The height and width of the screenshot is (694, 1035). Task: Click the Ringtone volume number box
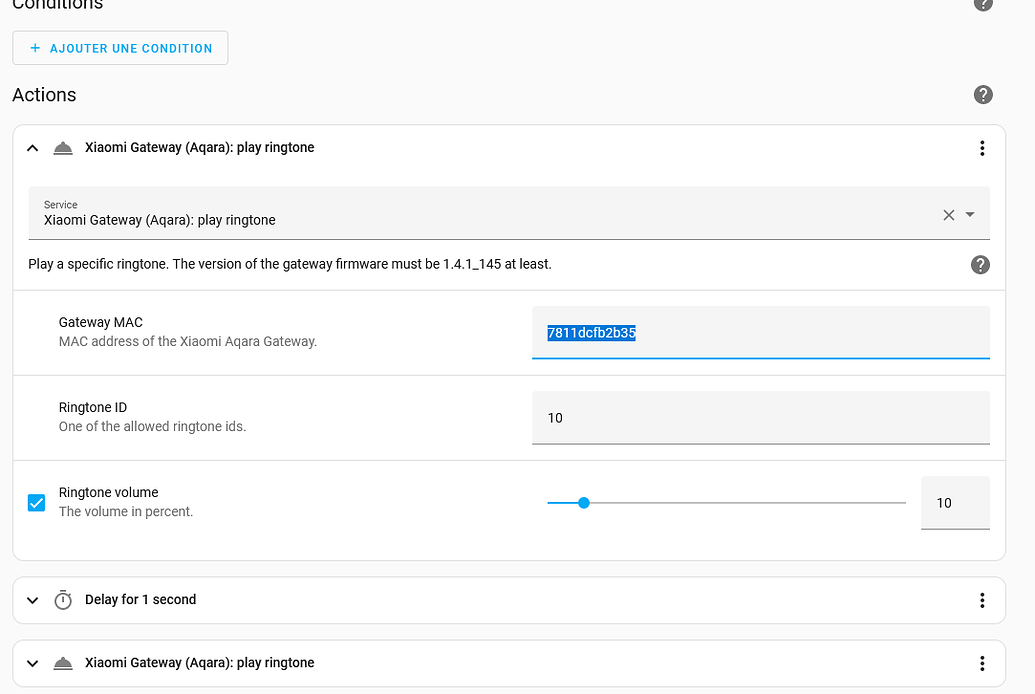[x=955, y=503]
